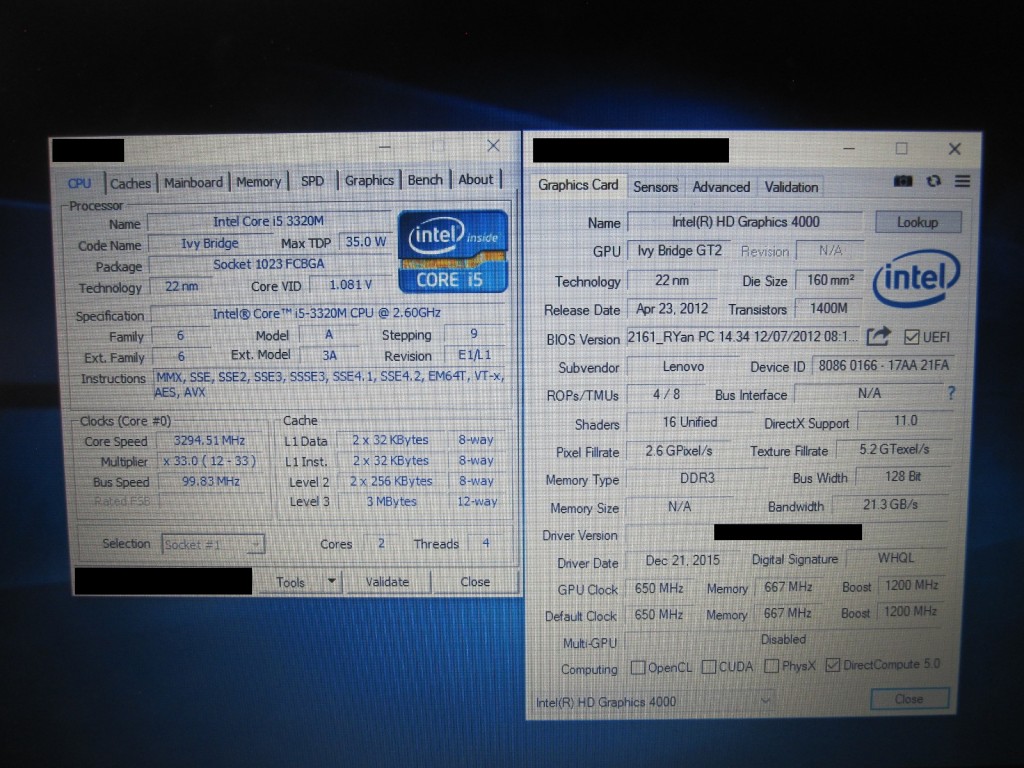Click the Max TDP value '35.0 W'
The image size is (1024, 768).
(366, 242)
